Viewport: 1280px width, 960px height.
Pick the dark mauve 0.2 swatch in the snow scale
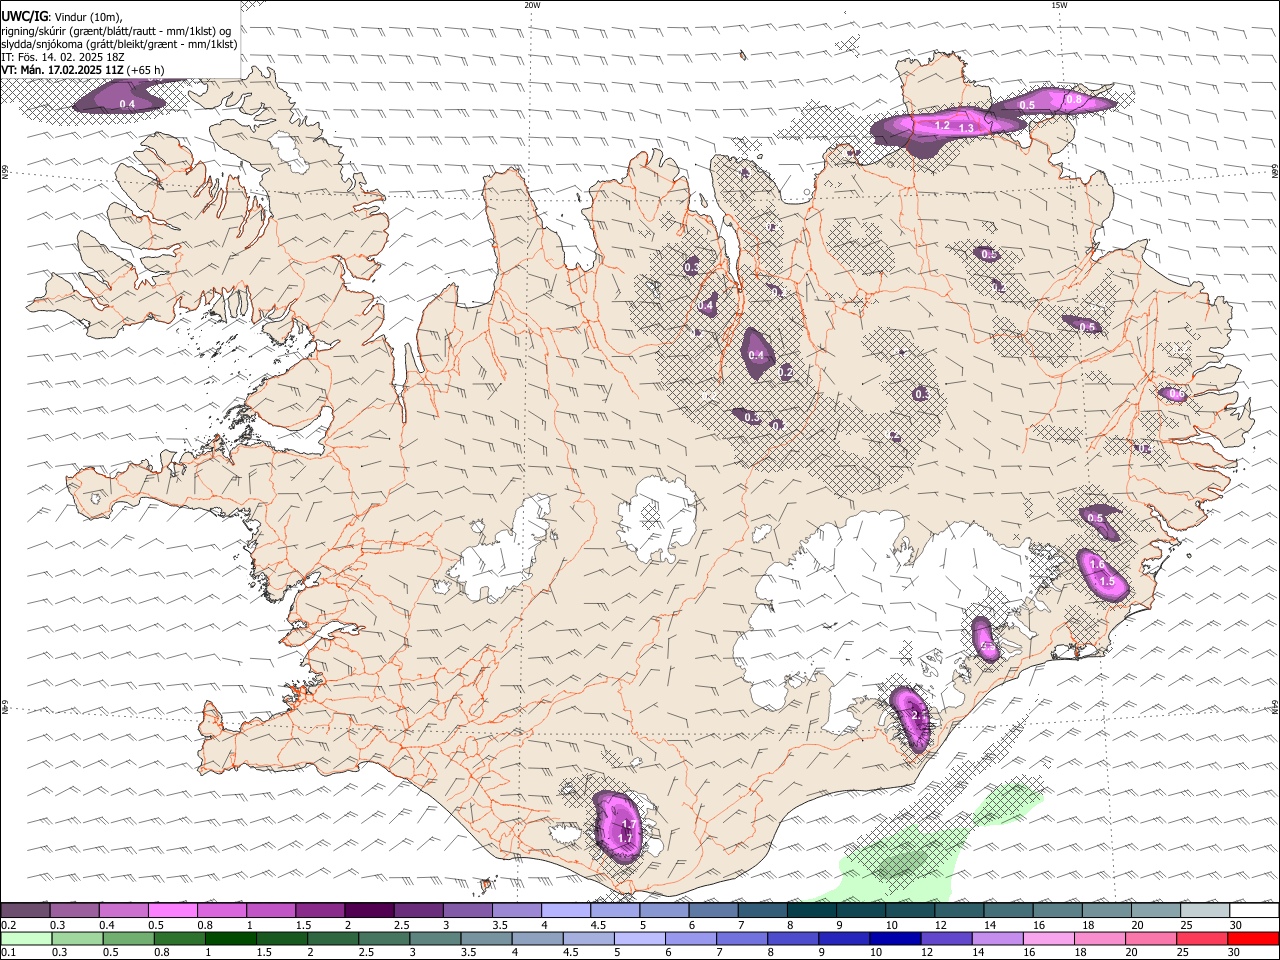25,910
